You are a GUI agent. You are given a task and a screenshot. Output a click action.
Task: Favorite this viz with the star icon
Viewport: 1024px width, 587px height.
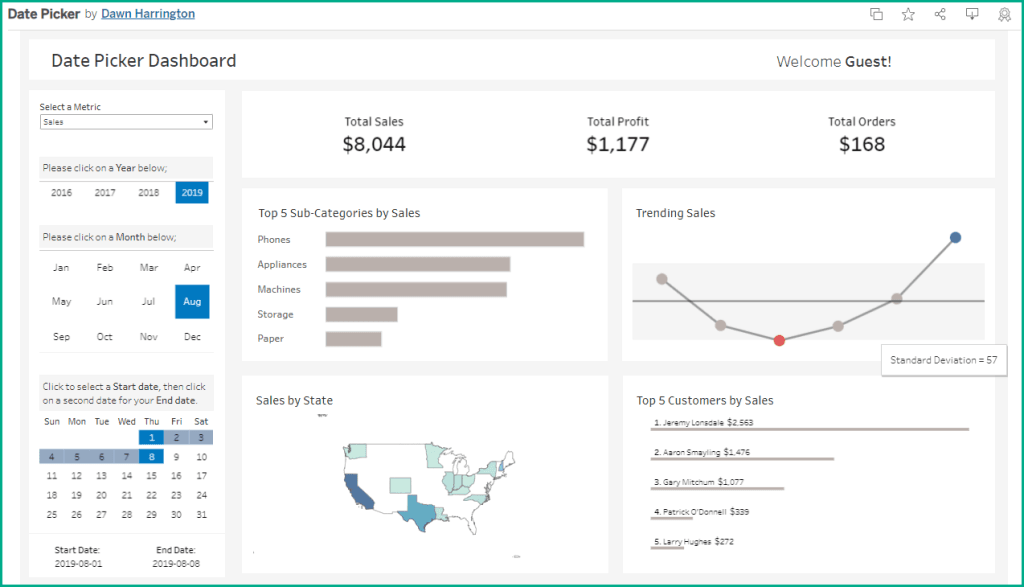908,14
